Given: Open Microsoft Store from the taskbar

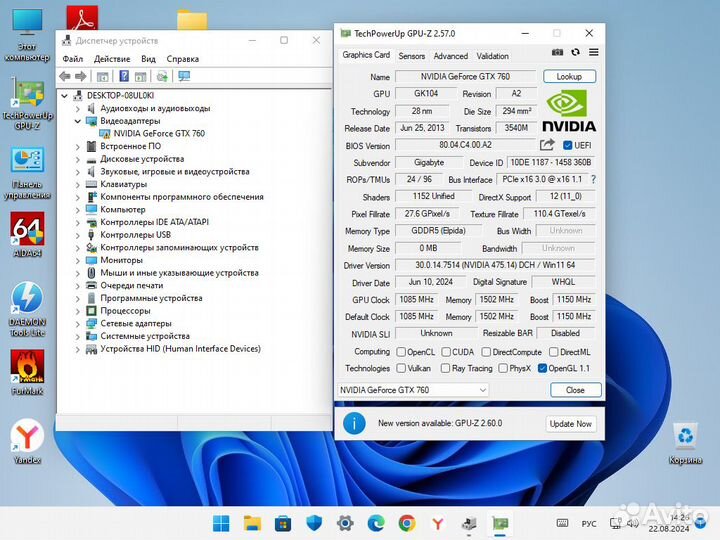Looking at the screenshot, I should [x=283, y=523].
